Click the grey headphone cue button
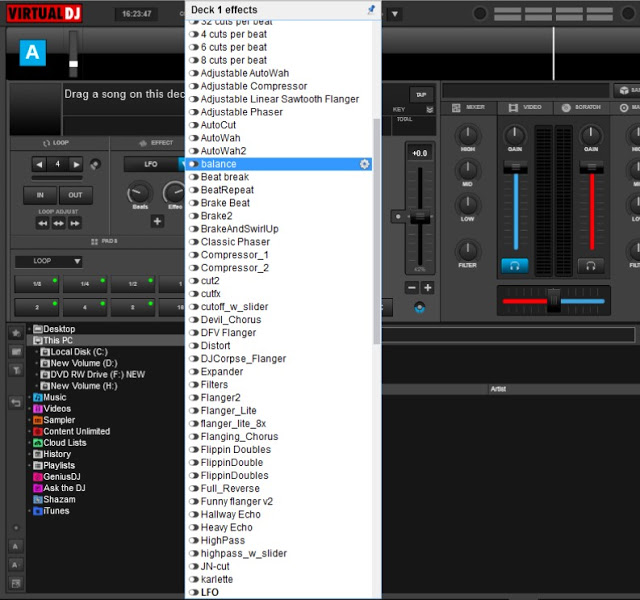 click(x=591, y=266)
